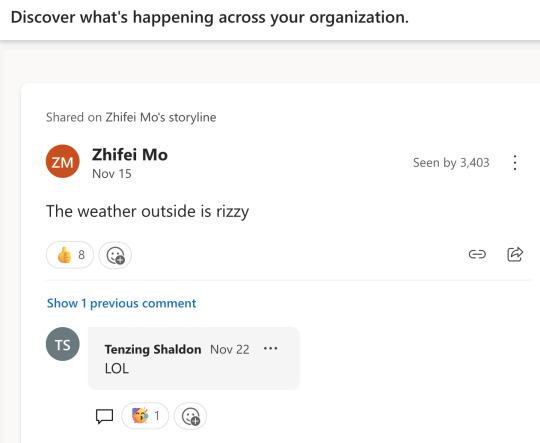Open comment via Nov 22 timestamp
540x443 pixels.
[x=230, y=349]
